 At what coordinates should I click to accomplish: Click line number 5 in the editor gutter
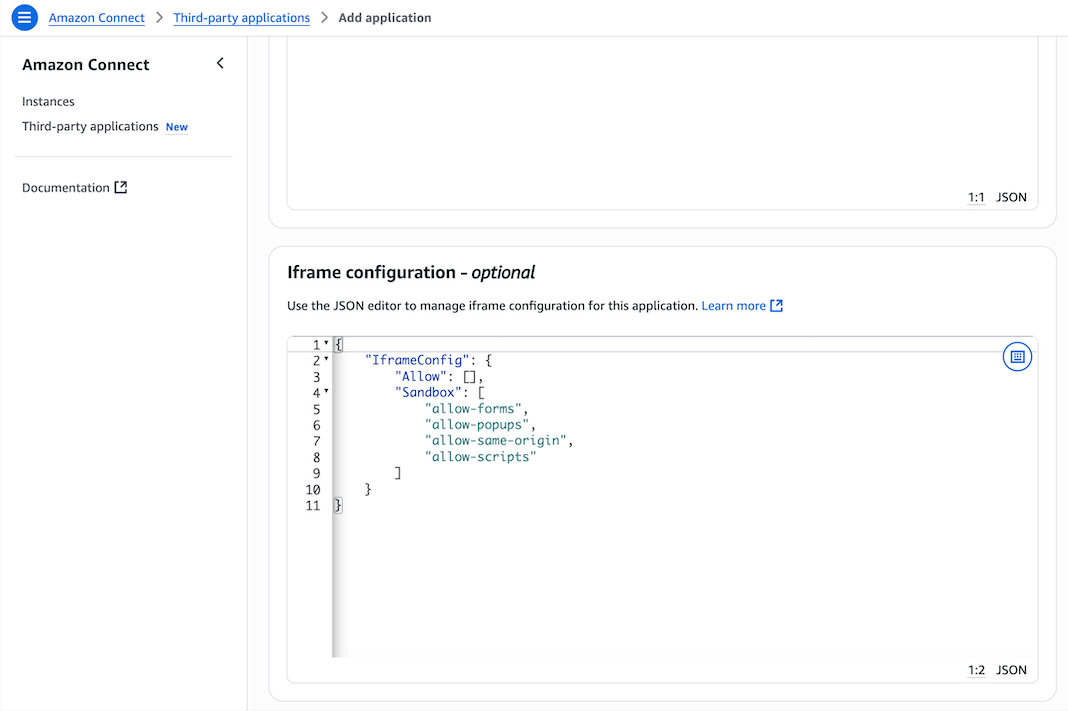pyautogui.click(x=316, y=408)
